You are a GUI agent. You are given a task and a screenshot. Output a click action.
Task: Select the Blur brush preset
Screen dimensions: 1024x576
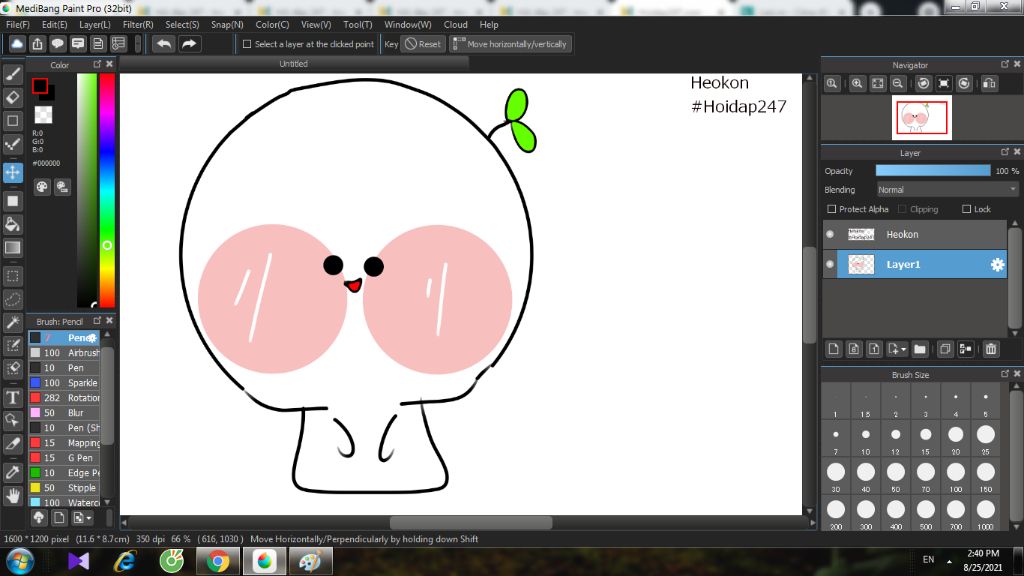click(x=64, y=413)
